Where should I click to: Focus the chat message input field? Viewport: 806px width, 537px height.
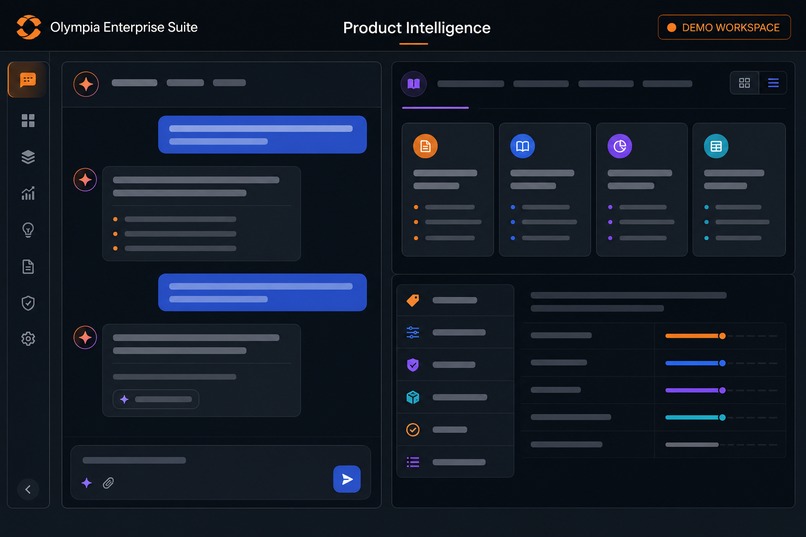tap(221, 472)
